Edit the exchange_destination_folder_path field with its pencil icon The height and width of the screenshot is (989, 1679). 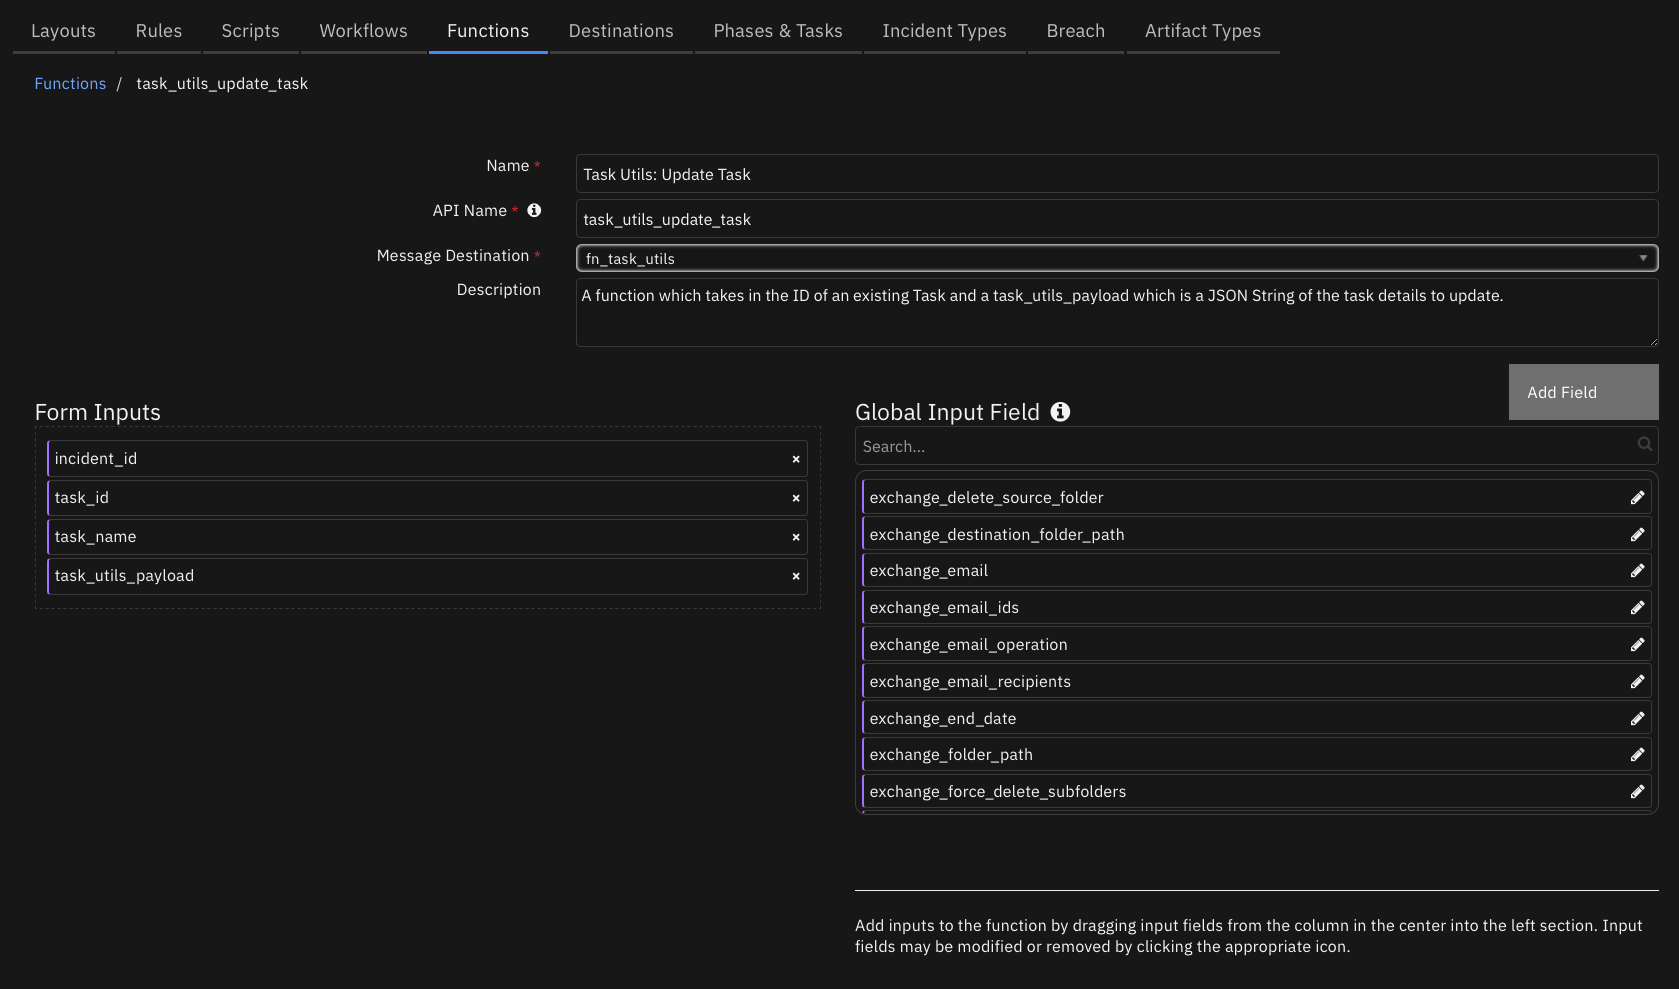click(x=1637, y=534)
